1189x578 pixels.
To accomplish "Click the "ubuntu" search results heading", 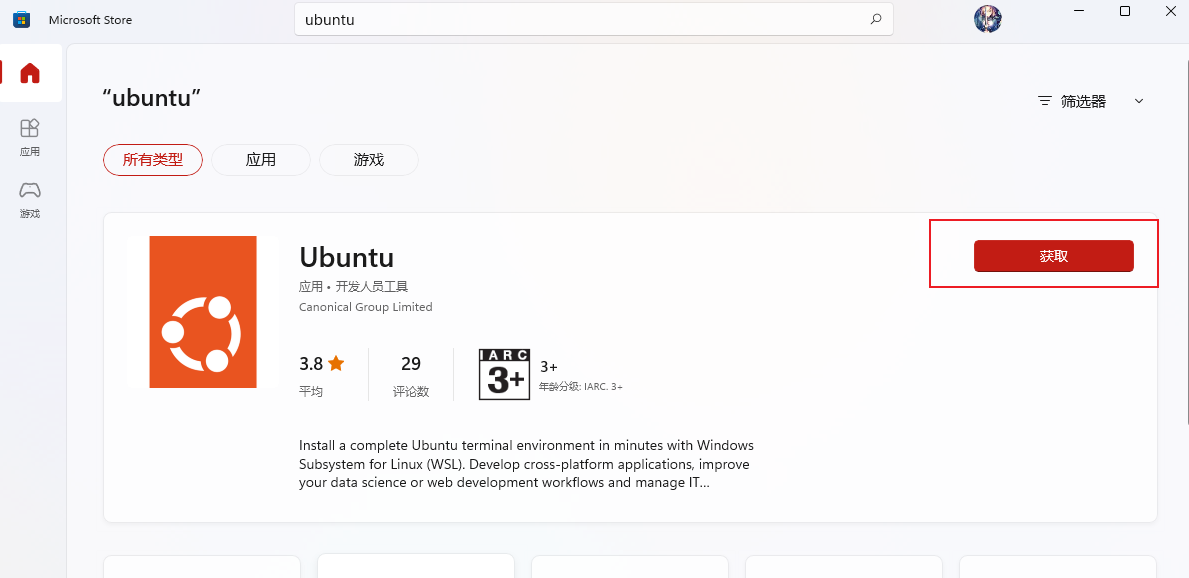I will (152, 97).
